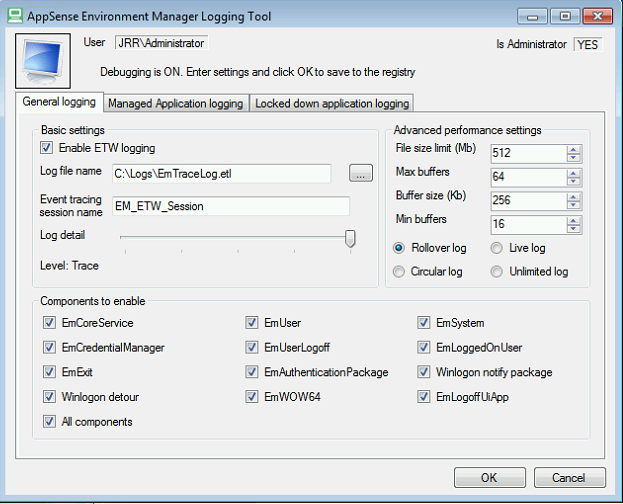The width and height of the screenshot is (623, 504).
Task: Decrease Buffer size with down arrow
Action: click(x=573, y=205)
